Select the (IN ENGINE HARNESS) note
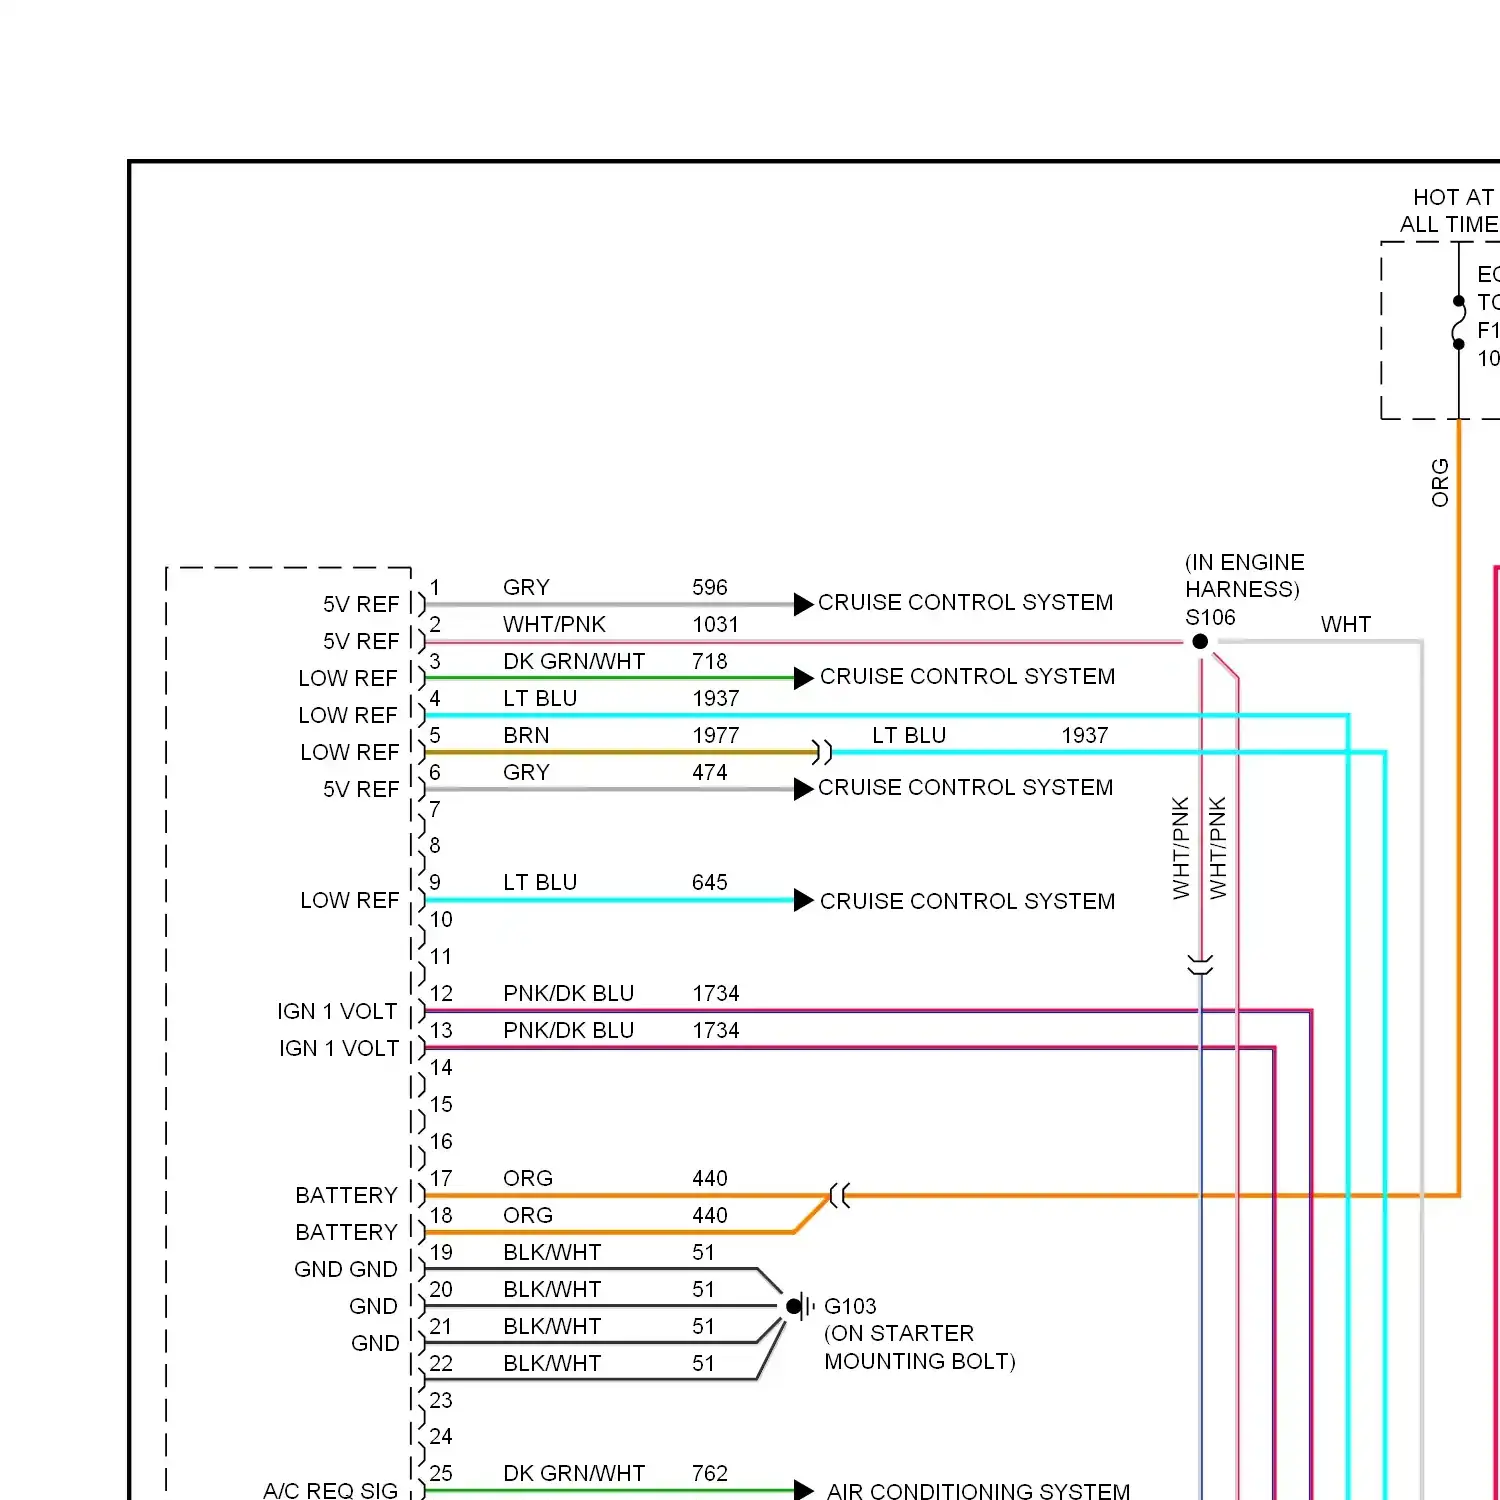The width and height of the screenshot is (1500, 1500). pyautogui.click(x=1244, y=576)
